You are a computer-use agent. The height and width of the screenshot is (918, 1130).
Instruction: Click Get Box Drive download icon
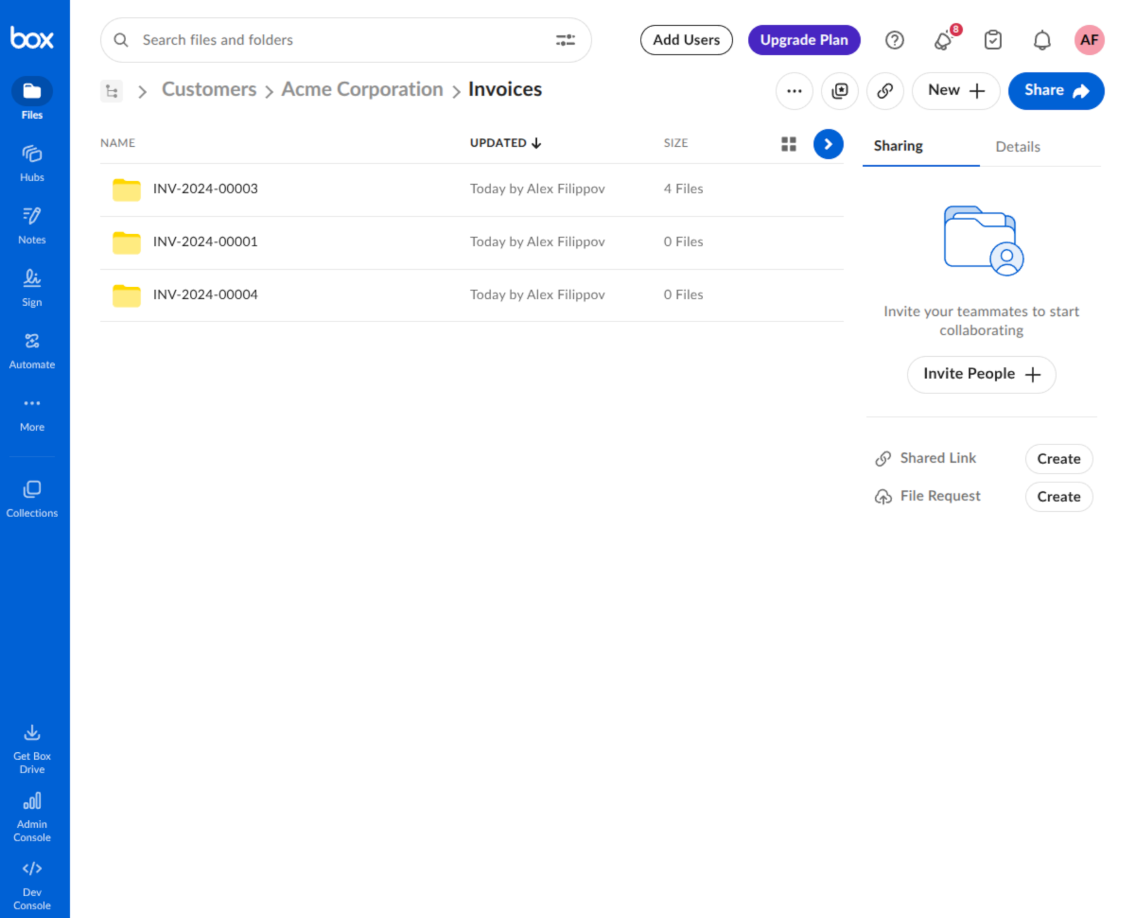point(32,733)
